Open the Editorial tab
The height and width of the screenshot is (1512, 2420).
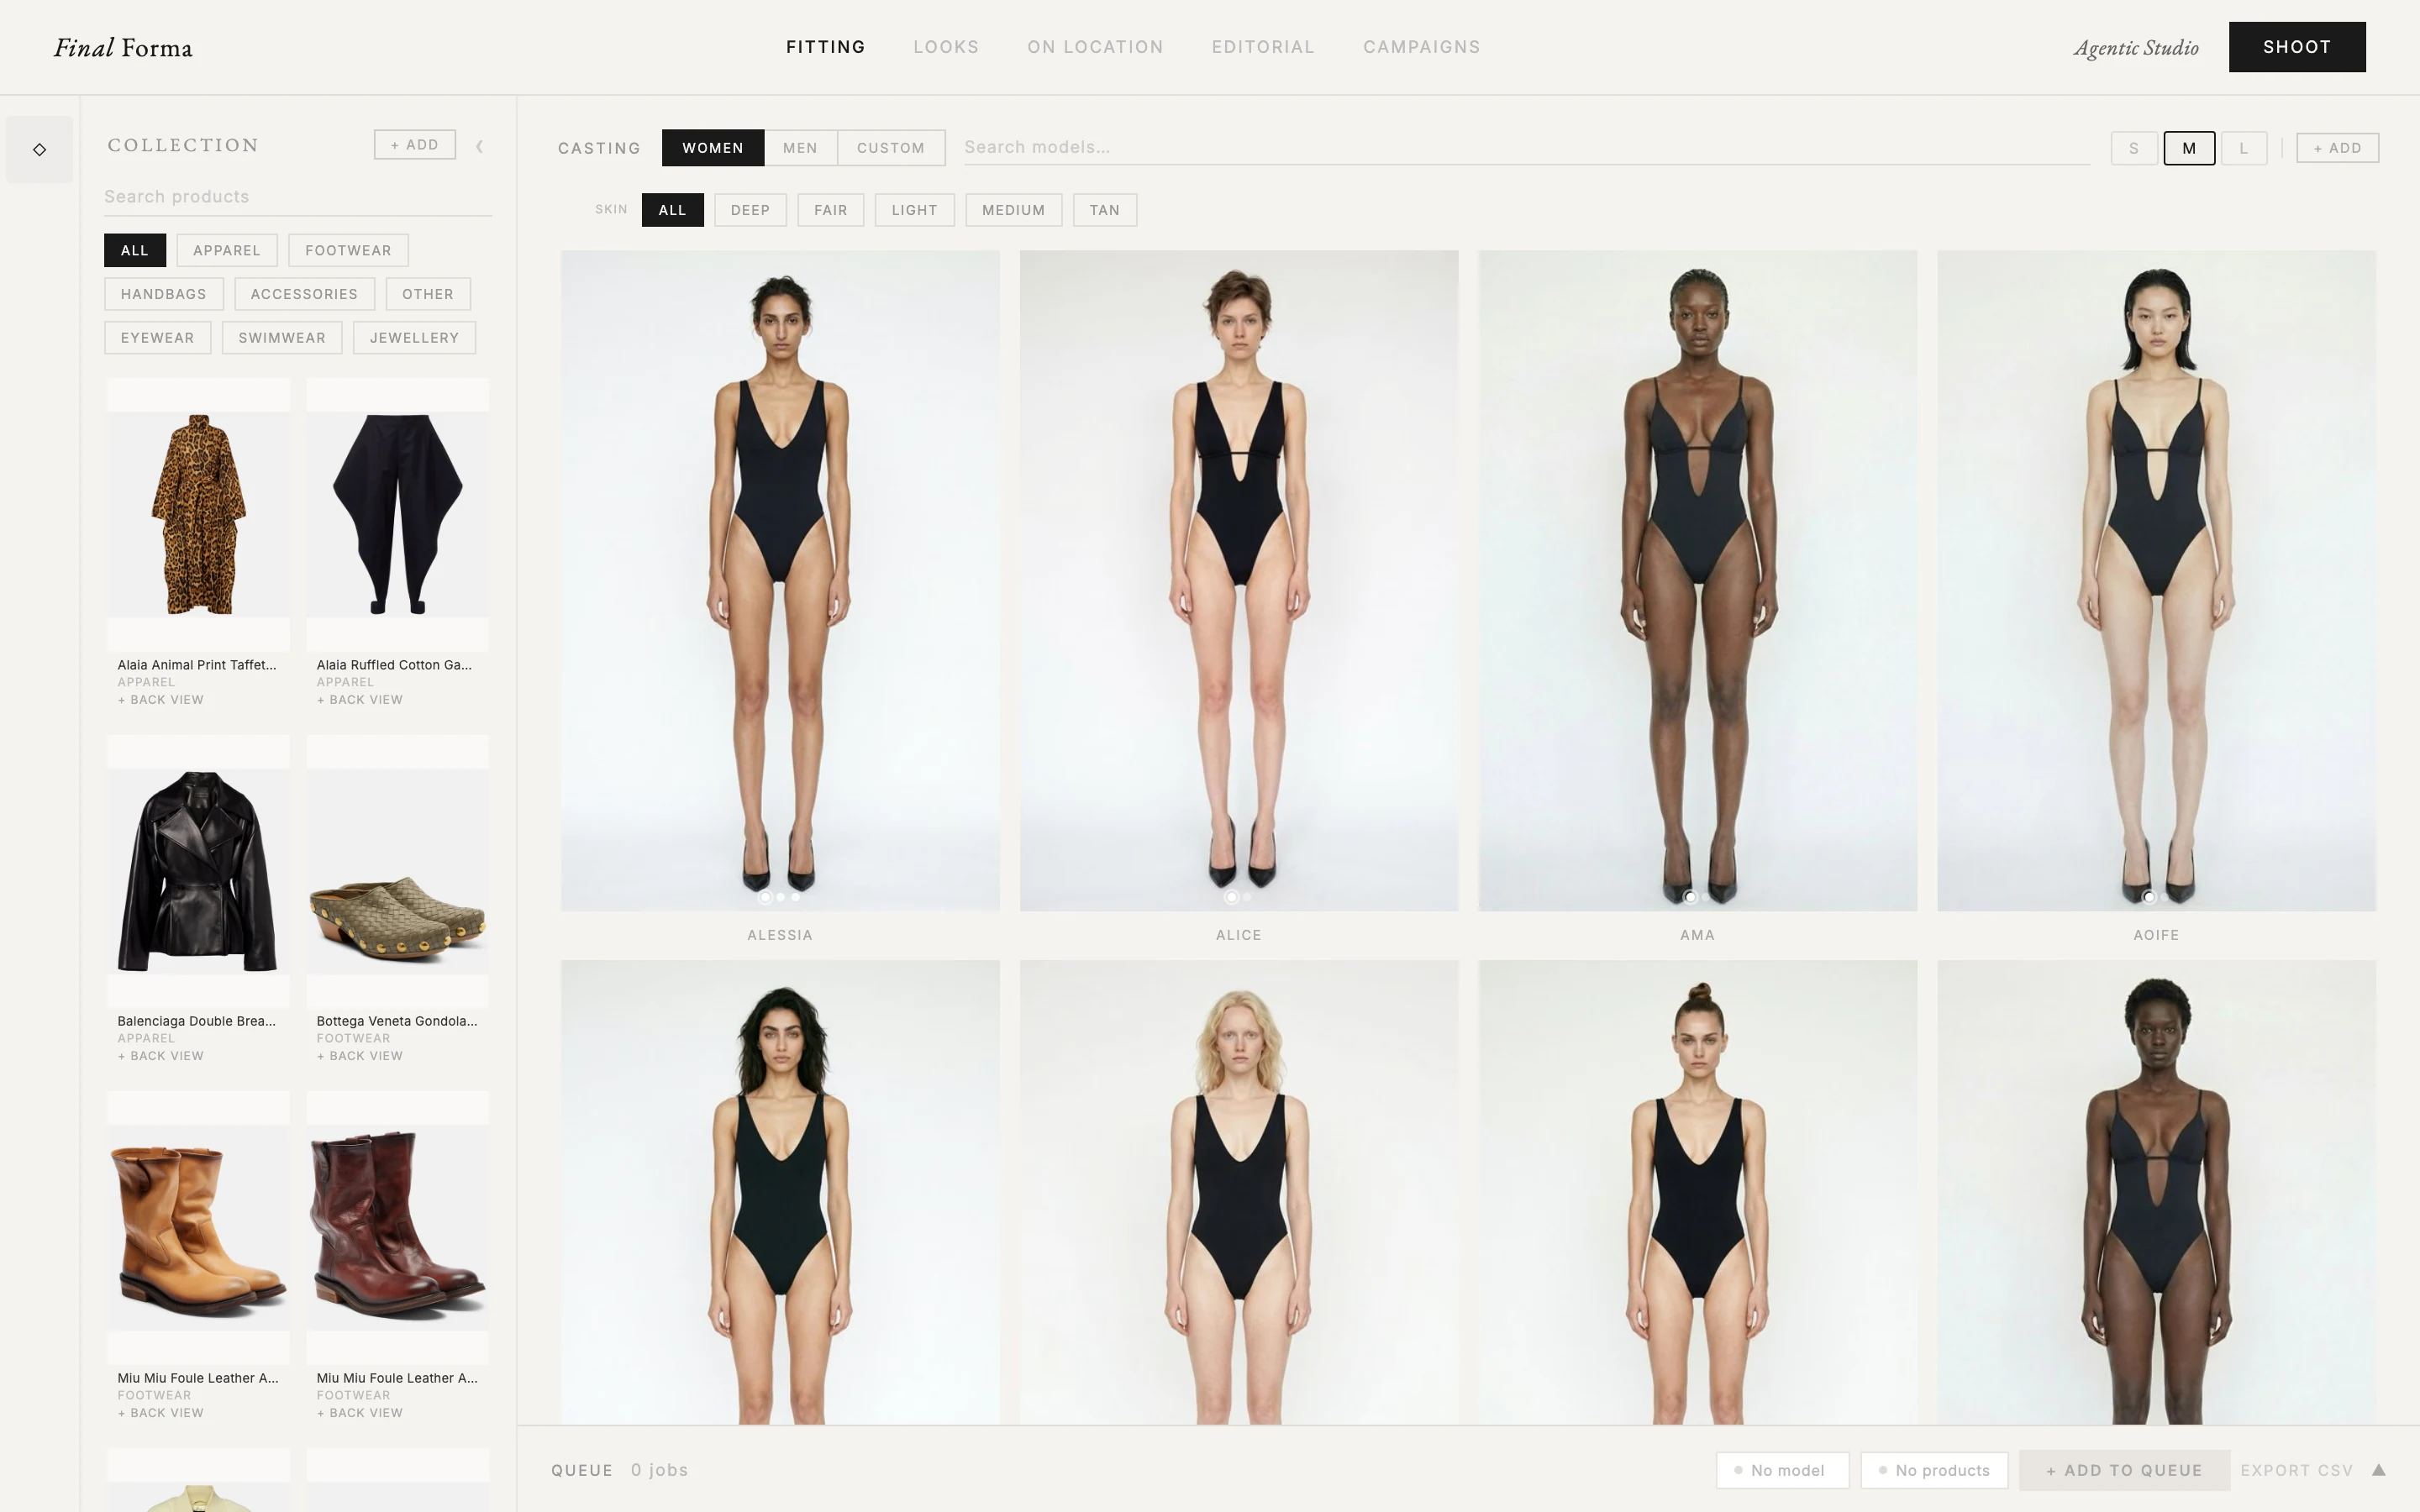(x=1263, y=47)
